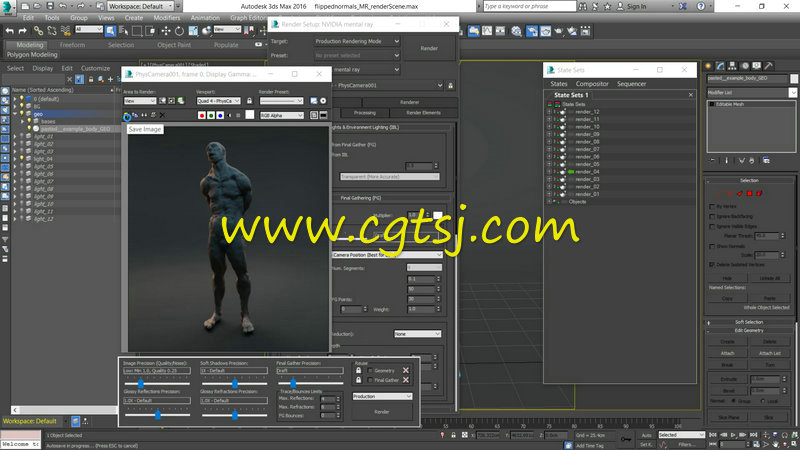Open the Modify command panel tab

point(720,66)
